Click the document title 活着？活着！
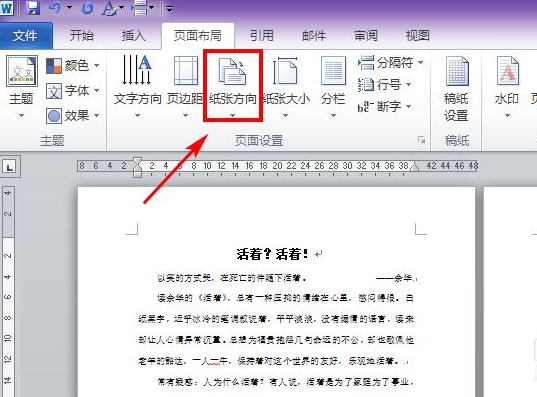The height and width of the screenshot is (397, 537). pyautogui.click(x=272, y=254)
